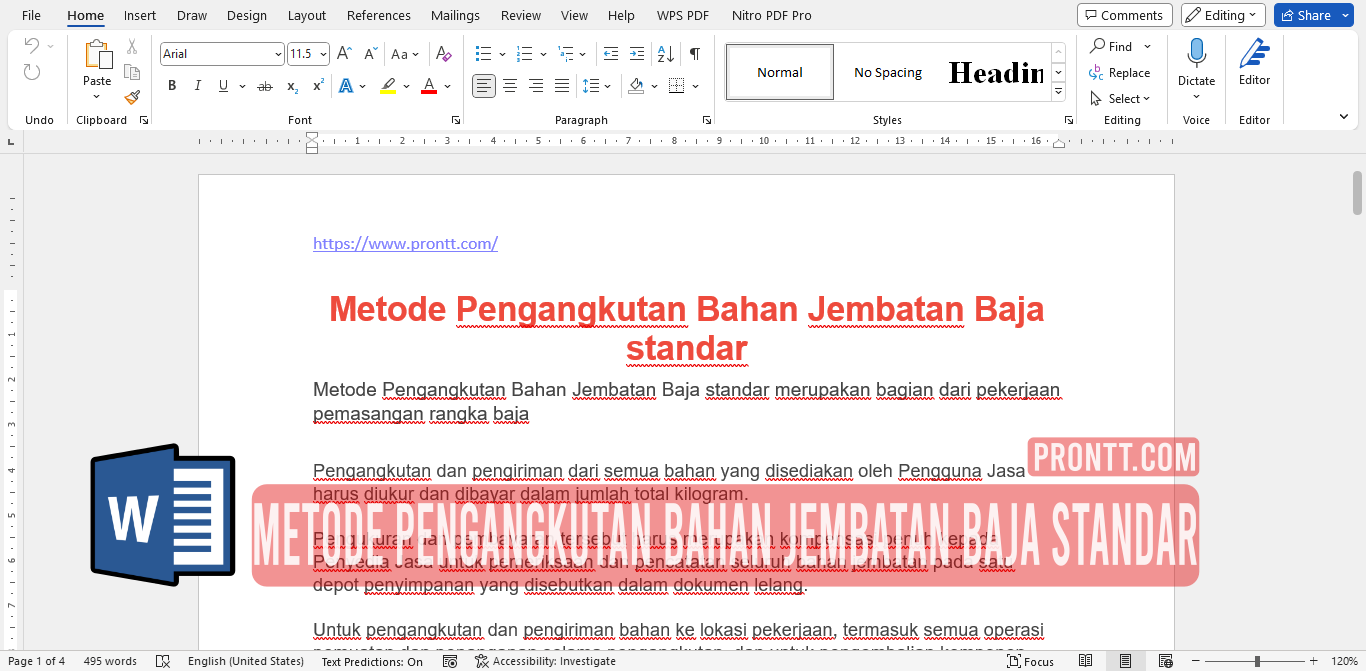Toggle Center alignment
This screenshot has height=671, width=1366.
(510, 87)
